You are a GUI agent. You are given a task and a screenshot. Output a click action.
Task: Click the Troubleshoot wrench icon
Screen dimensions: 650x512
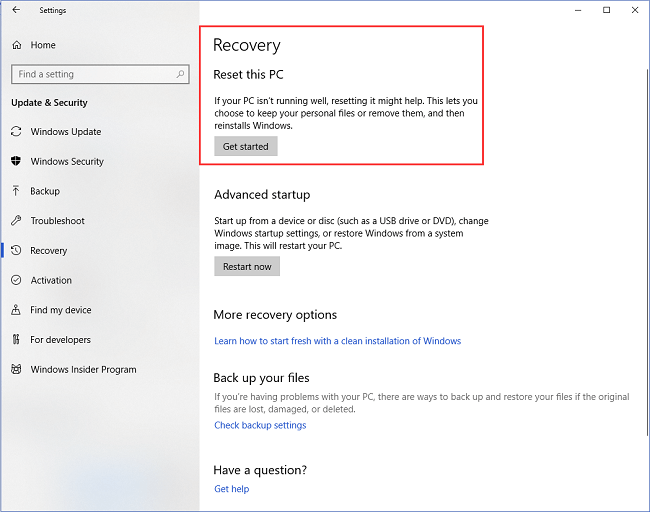point(17,221)
